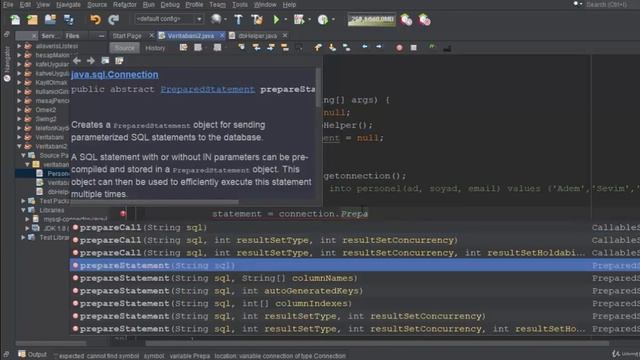
Task: Open the Debug Project dropdown arrow
Action: point(309,20)
